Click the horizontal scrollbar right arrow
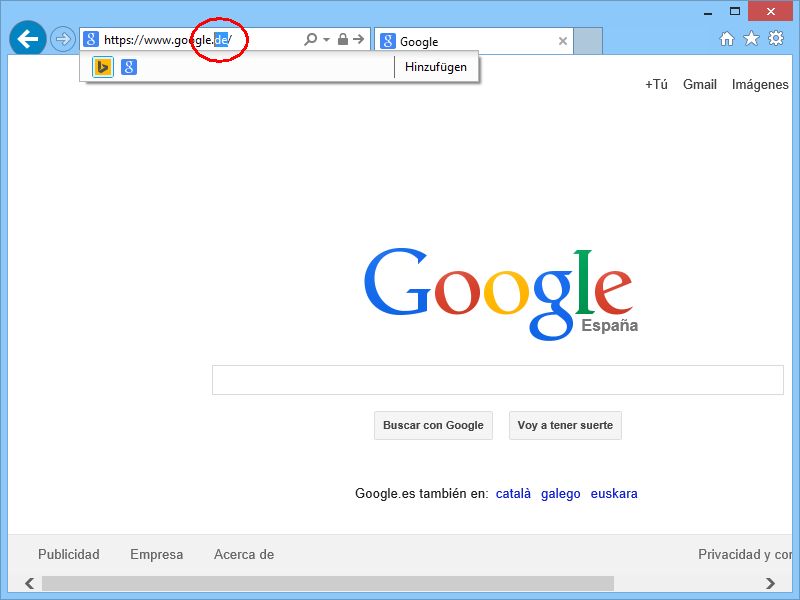This screenshot has height=600, width=800. point(770,583)
